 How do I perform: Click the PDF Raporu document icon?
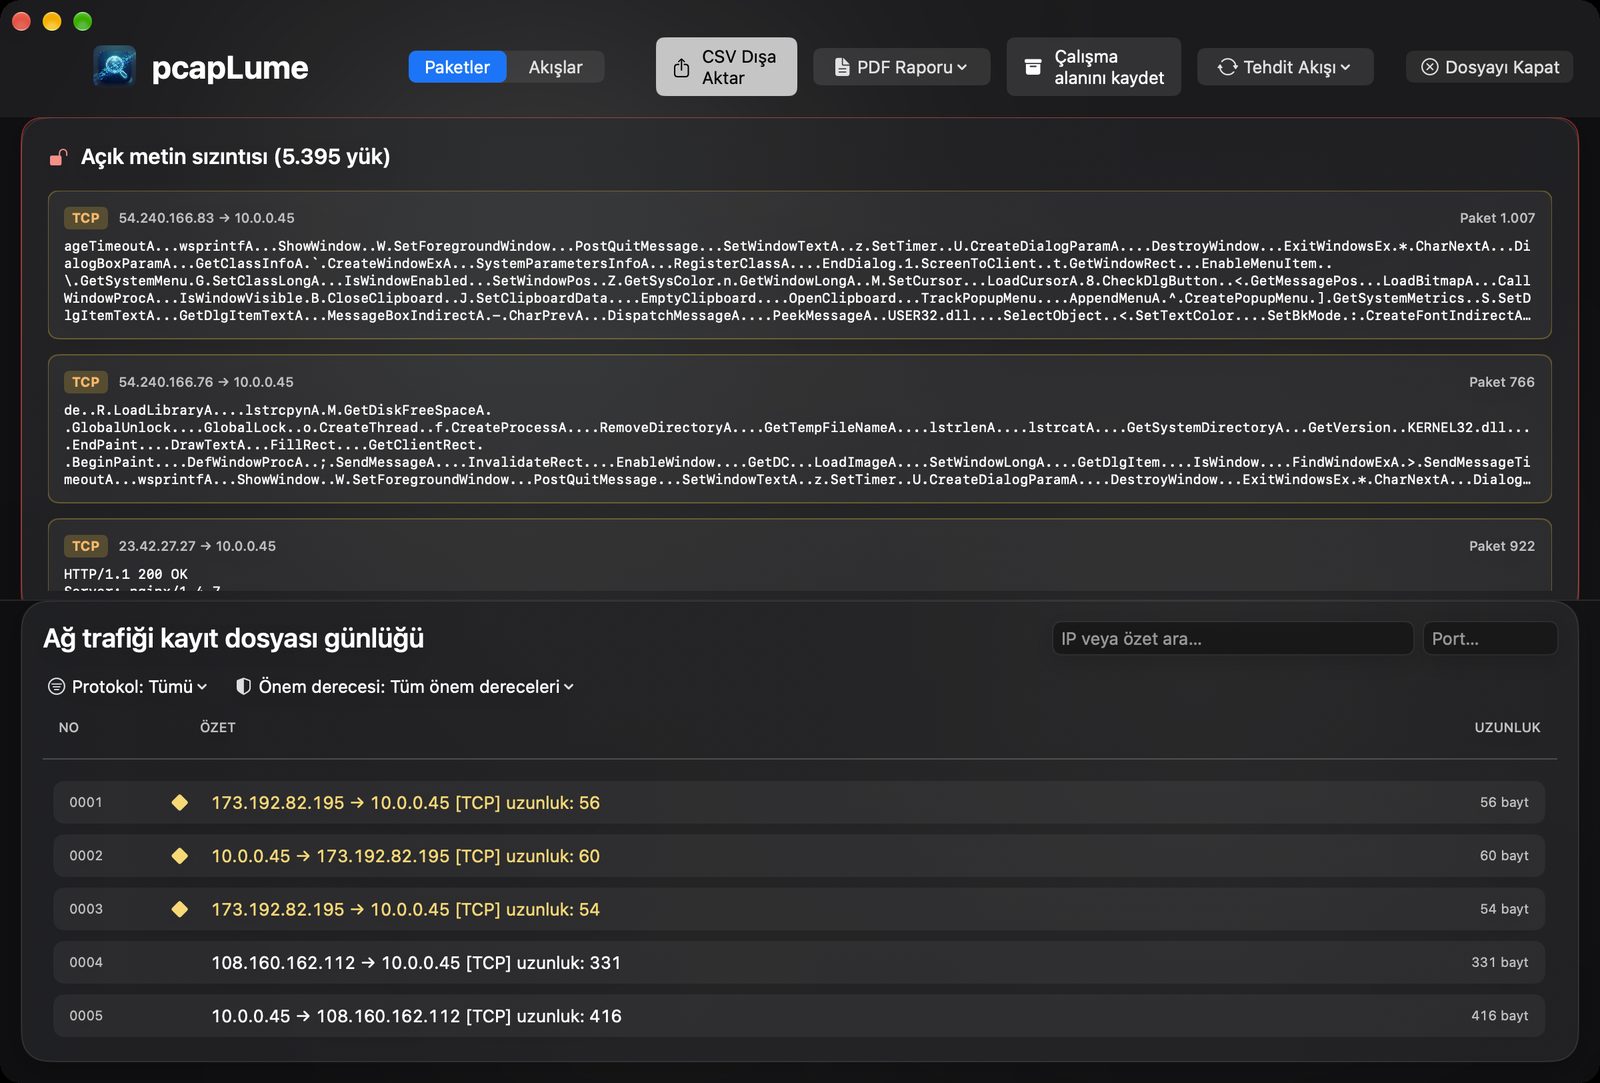842,67
